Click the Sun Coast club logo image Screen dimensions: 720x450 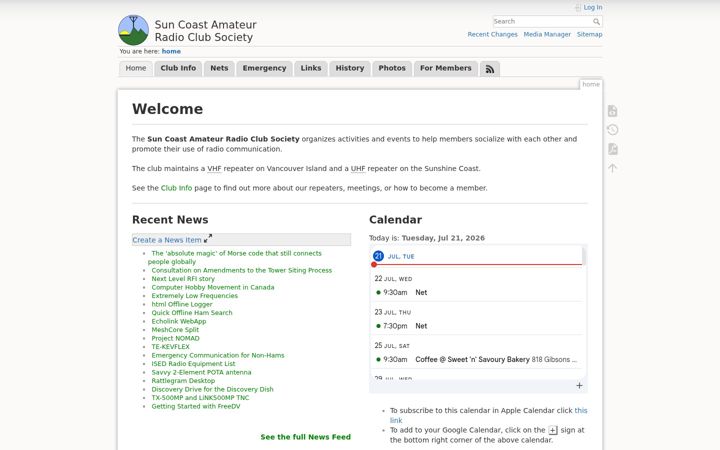coord(133,30)
